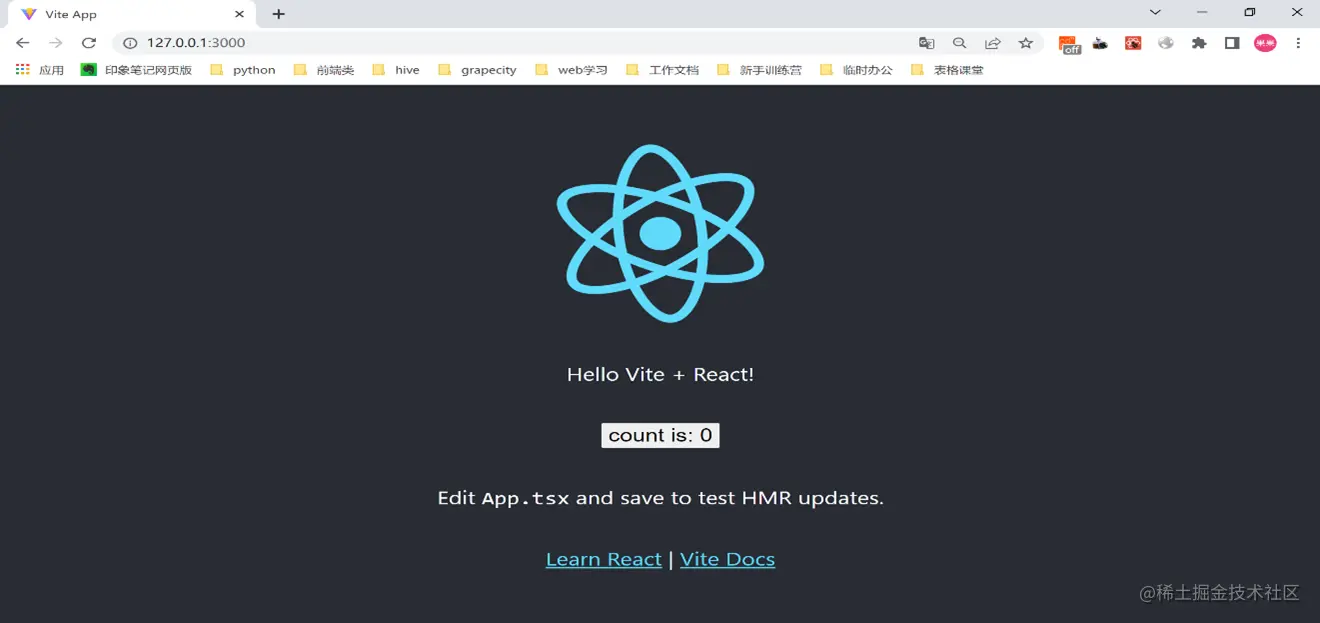Viewport: 1320px width, 623px height.
Task: Follow the Learn React link
Action: (x=603, y=559)
